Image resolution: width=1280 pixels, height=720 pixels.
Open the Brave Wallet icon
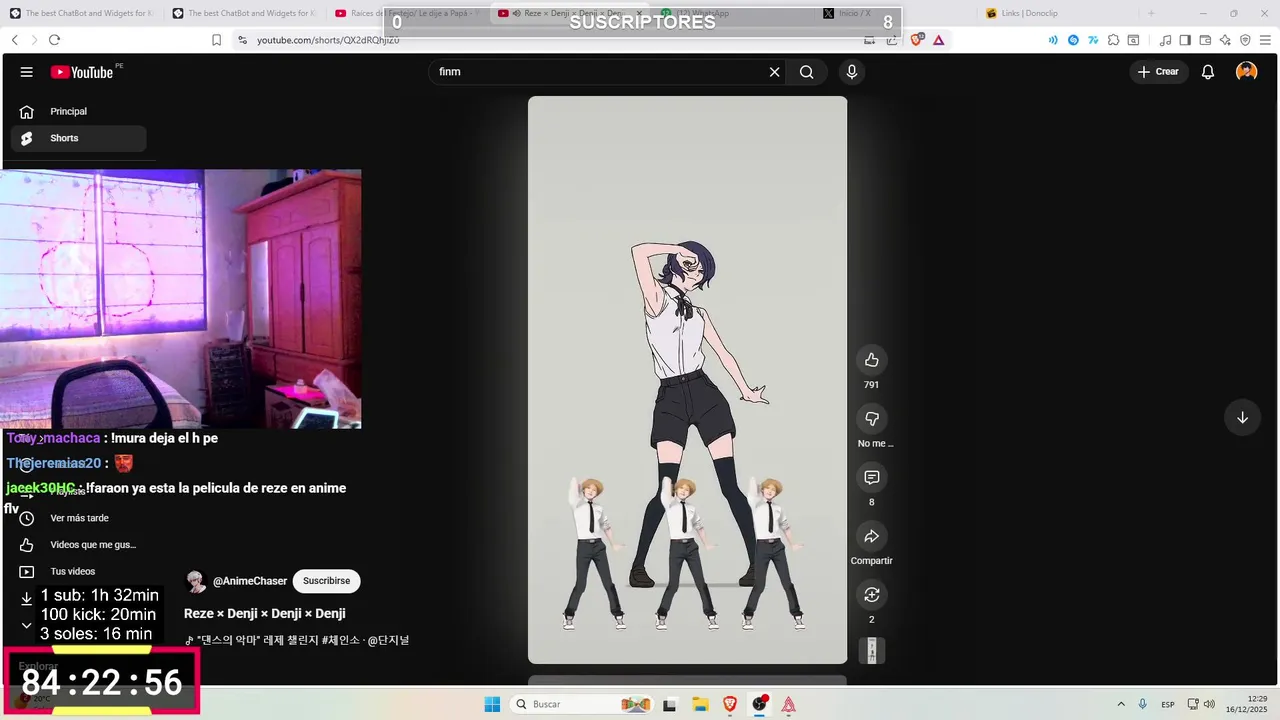pos(1205,40)
